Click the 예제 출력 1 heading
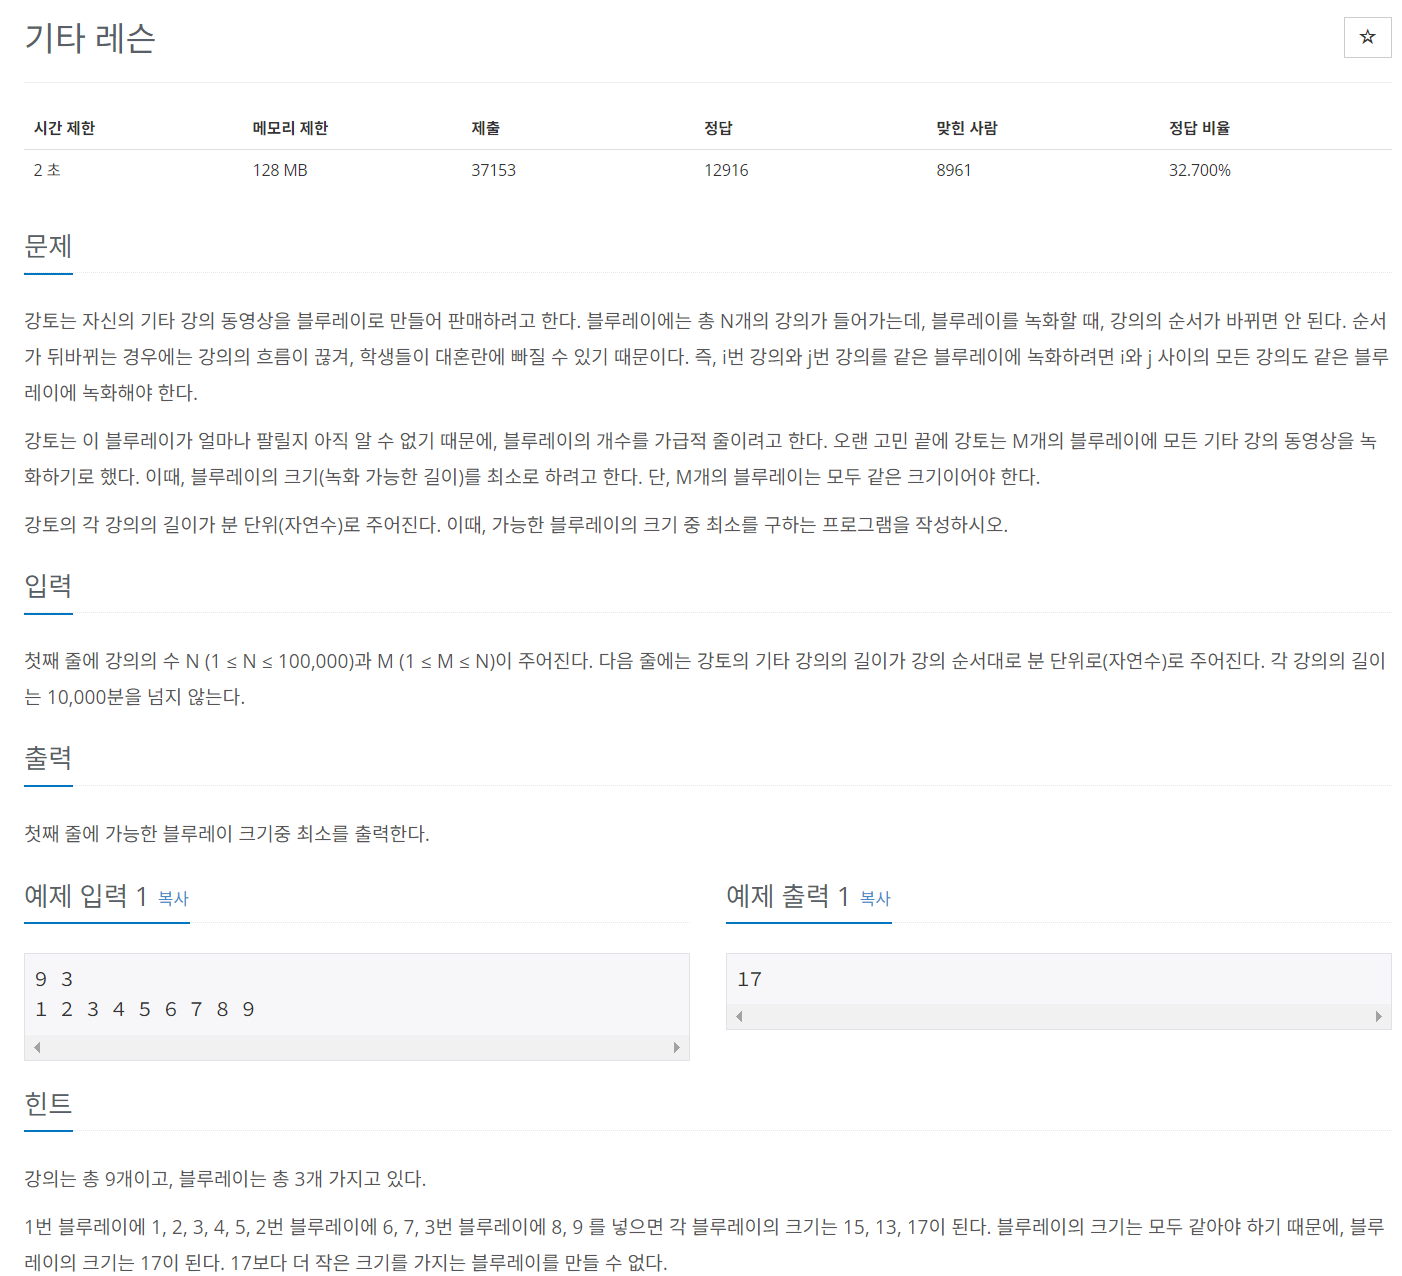The image size is (1402, 1276). 788,896
